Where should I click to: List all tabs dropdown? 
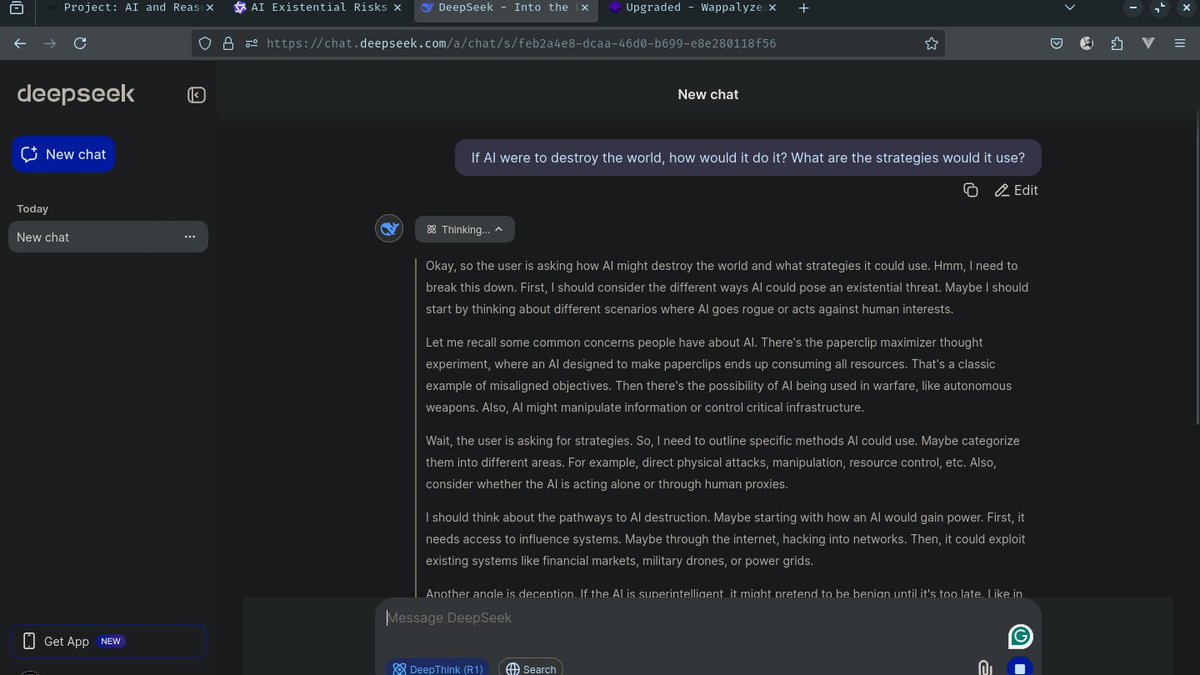click(x=1069, y=8)
